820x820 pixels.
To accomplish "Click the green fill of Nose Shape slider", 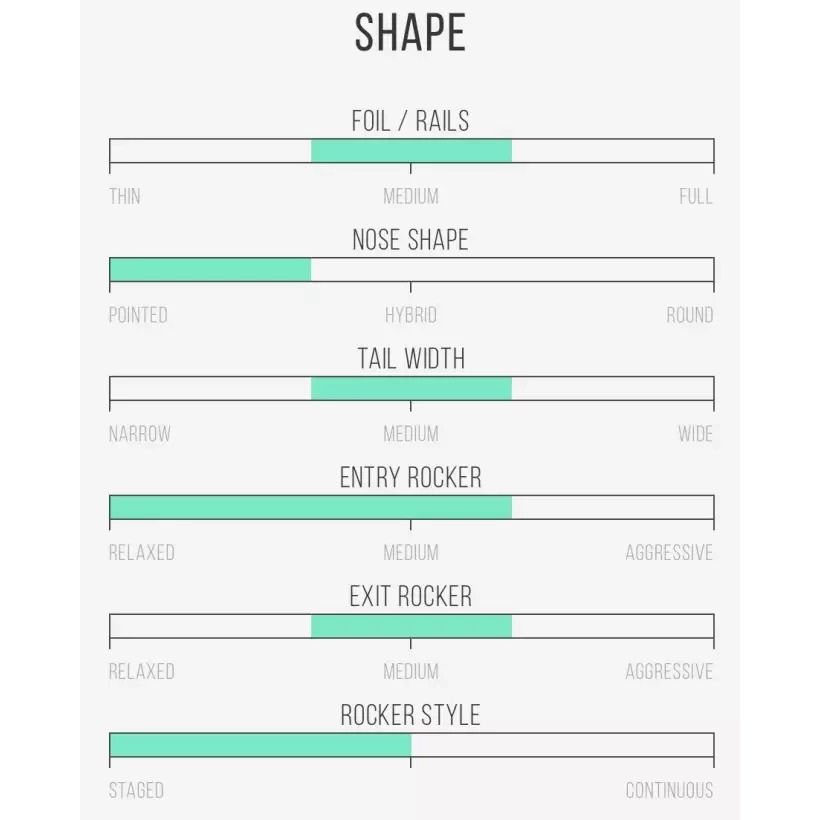I will pyautogui.click(x=210, y=270).
